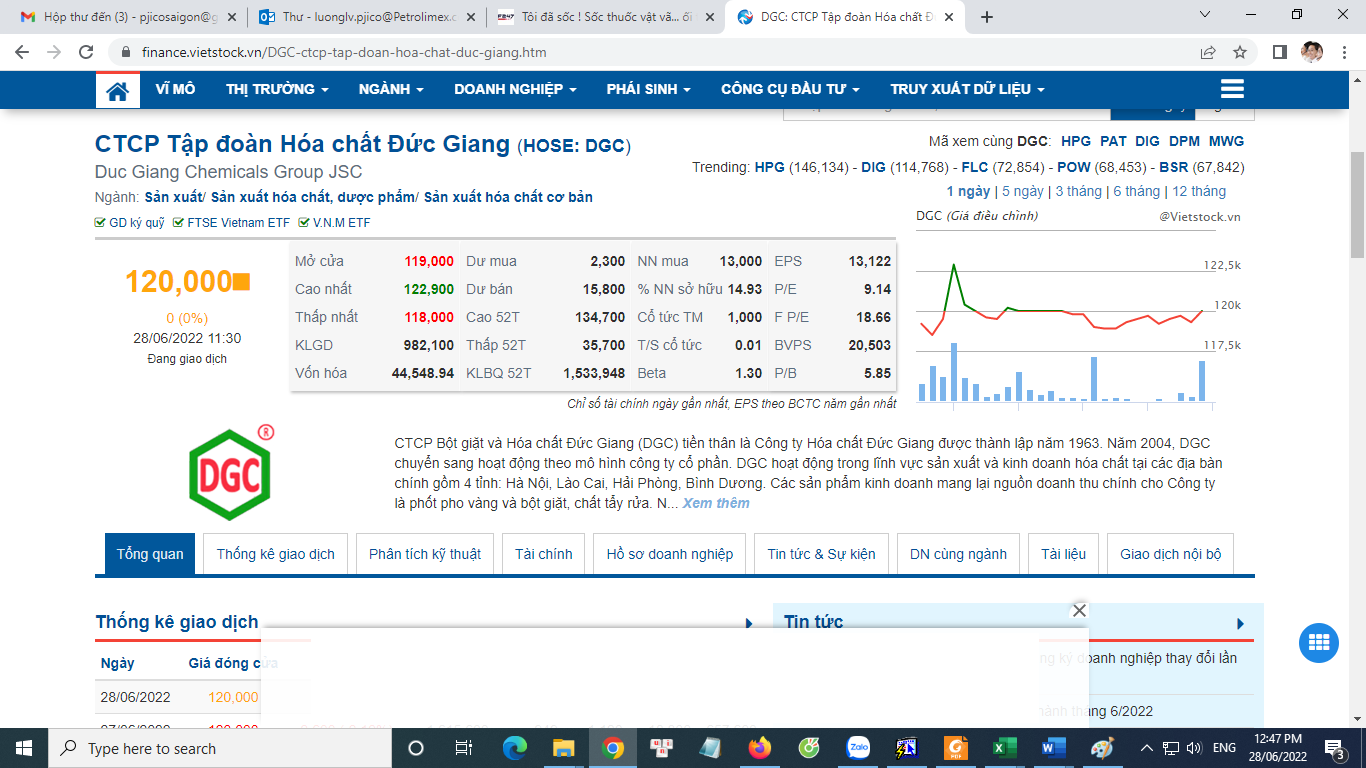Open Word from the taskbar
Viewport: 1366px width, 768px height.
click(1054, 748)
